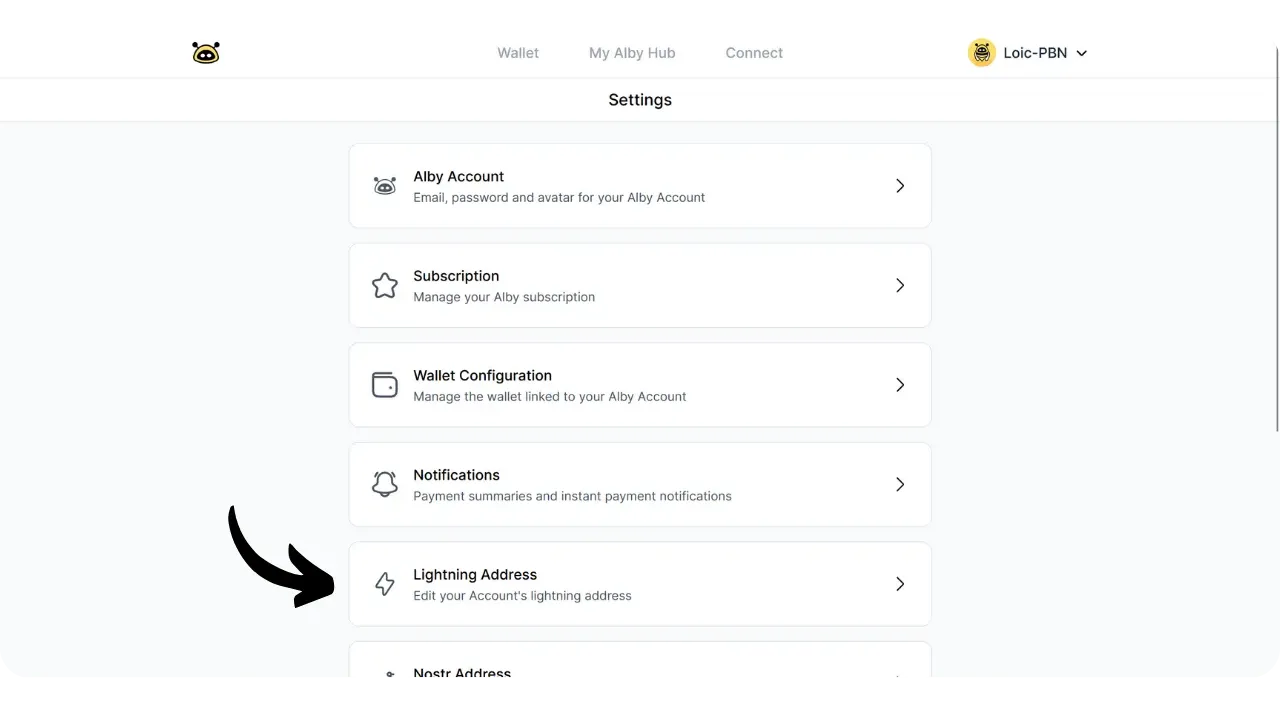Open Wallet Configuration settings title
Image resolution: width=1280 pixels, height=708 pixels.
(x=482, y=376)
